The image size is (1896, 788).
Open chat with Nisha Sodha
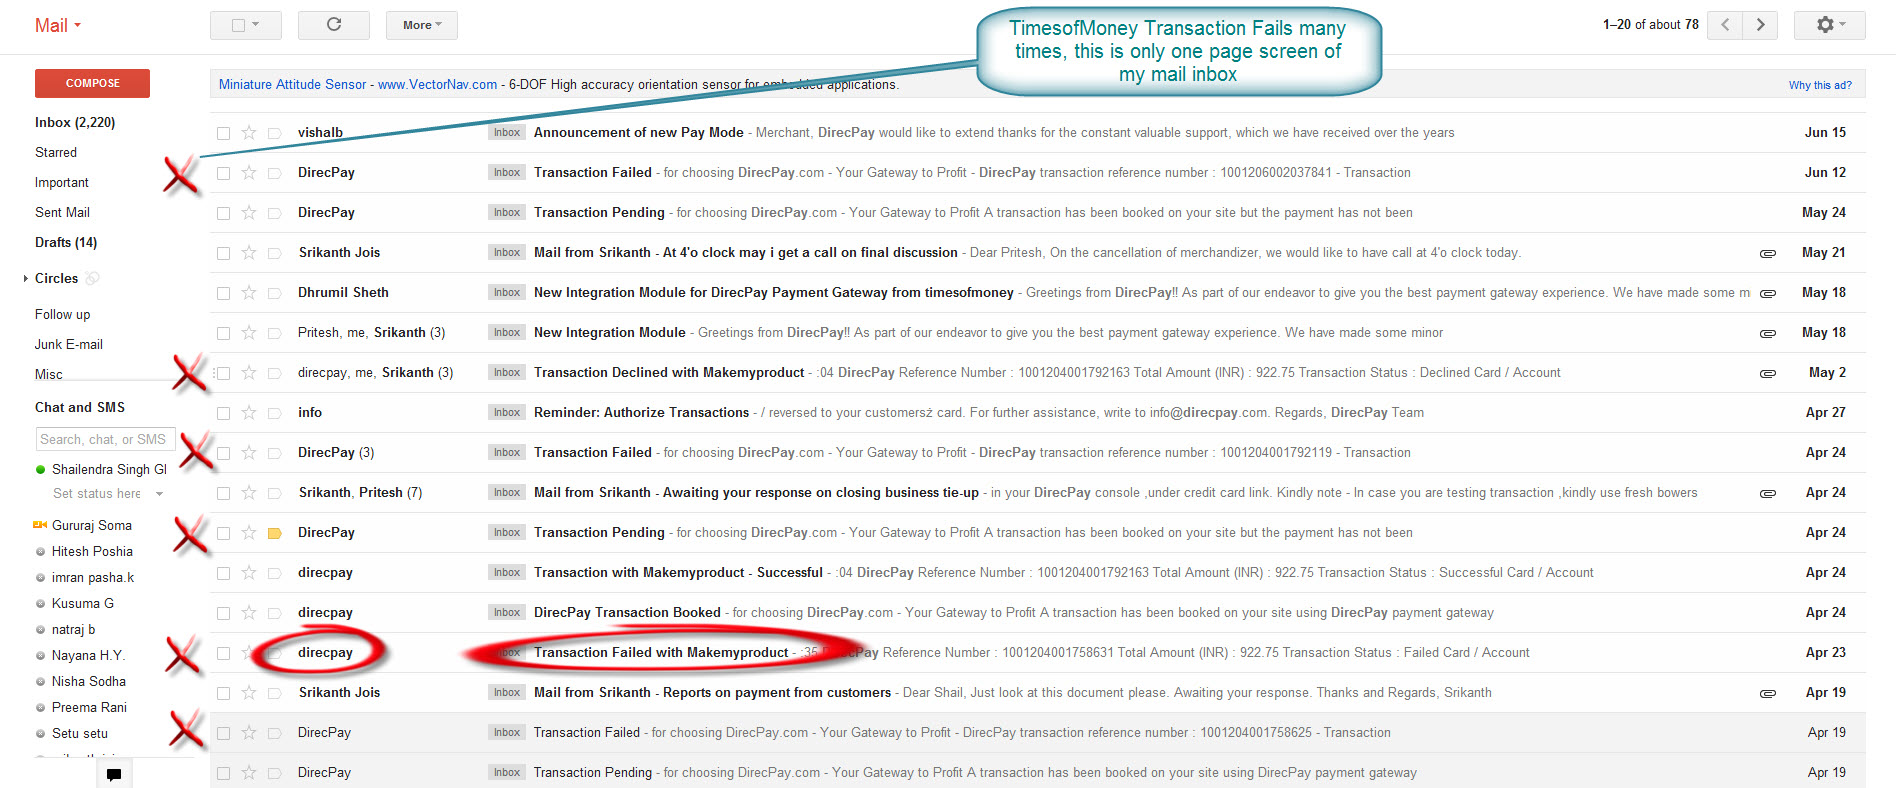point(89,681)
